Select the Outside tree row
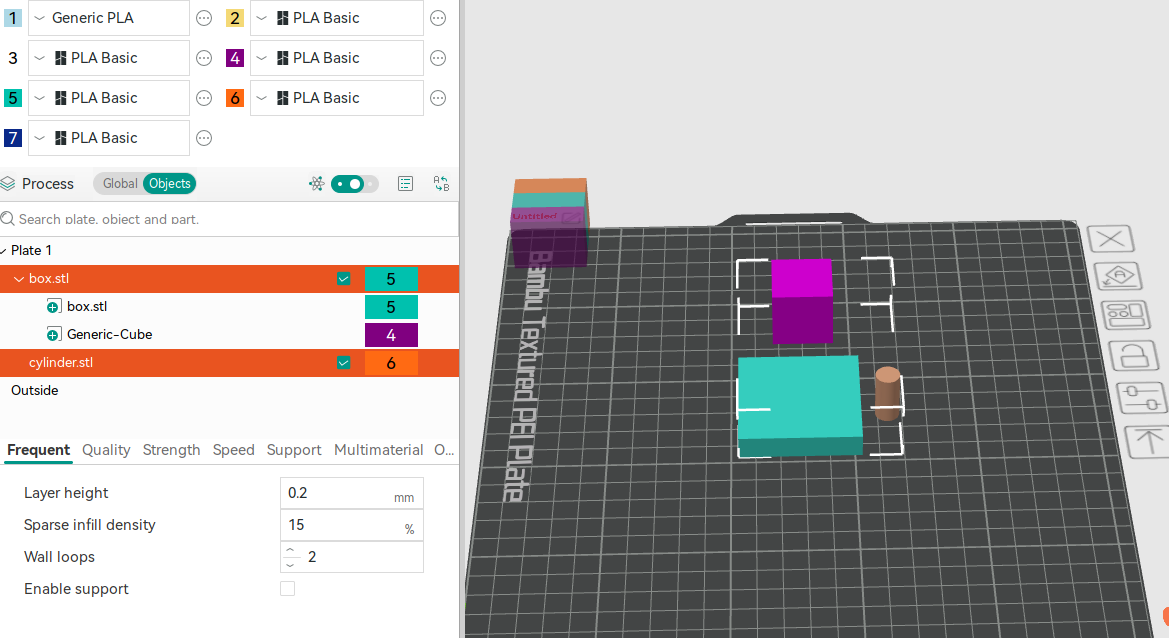Image resolution: width=1169 pixels, height=638 pixels. click(230, 391)
